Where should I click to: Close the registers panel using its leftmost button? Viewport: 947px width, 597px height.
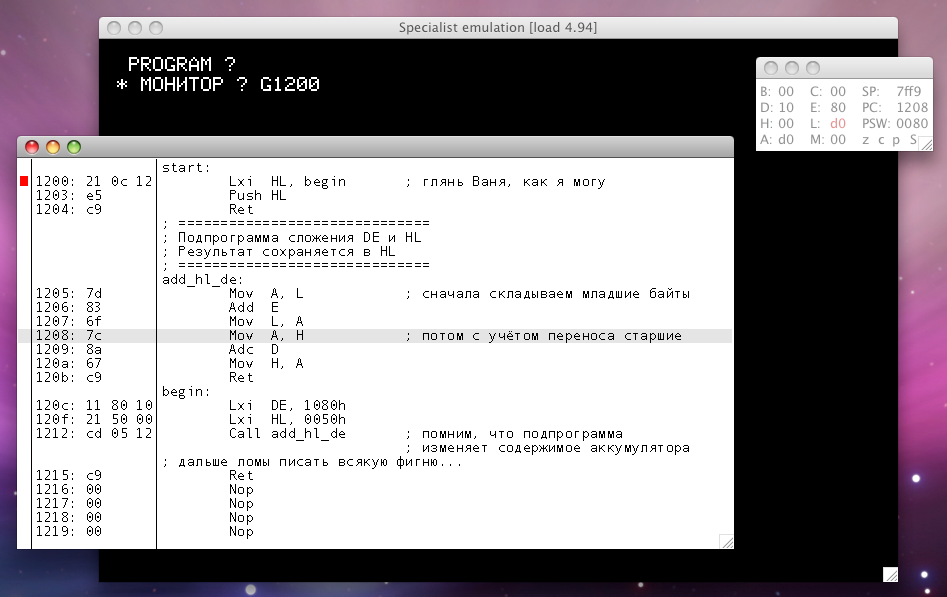pos(771,68)
